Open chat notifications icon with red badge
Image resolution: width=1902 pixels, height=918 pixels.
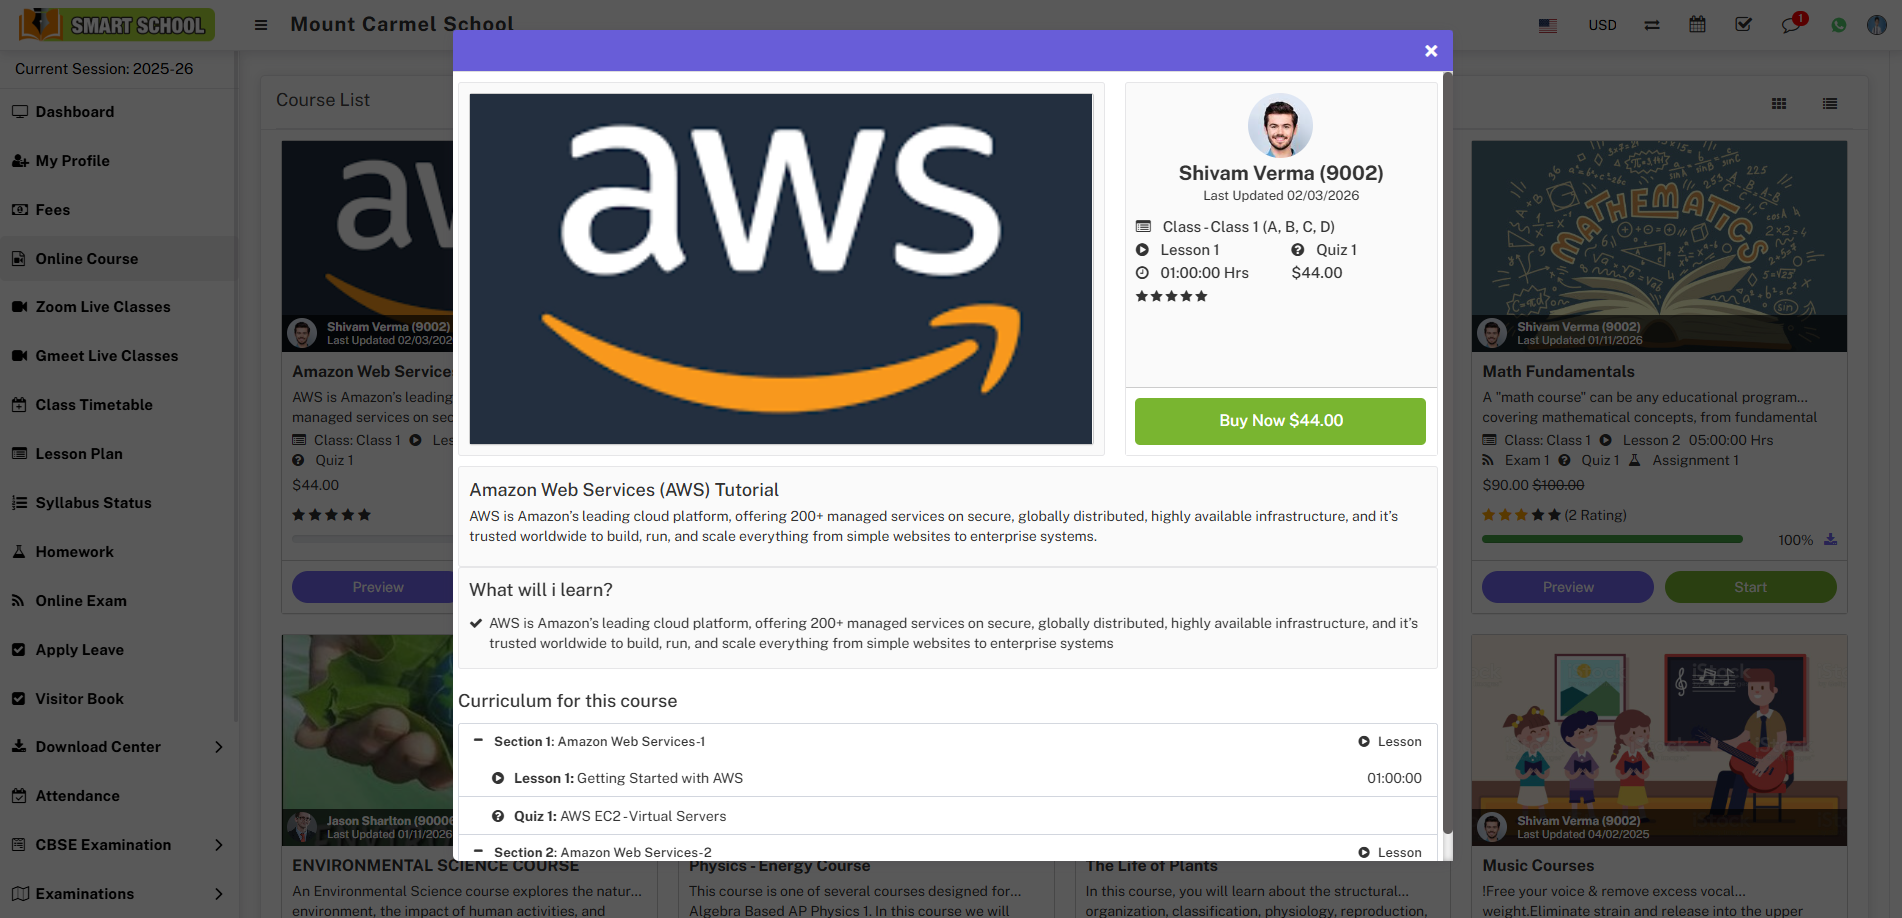pyautogui.click(x=1791, y=25)
